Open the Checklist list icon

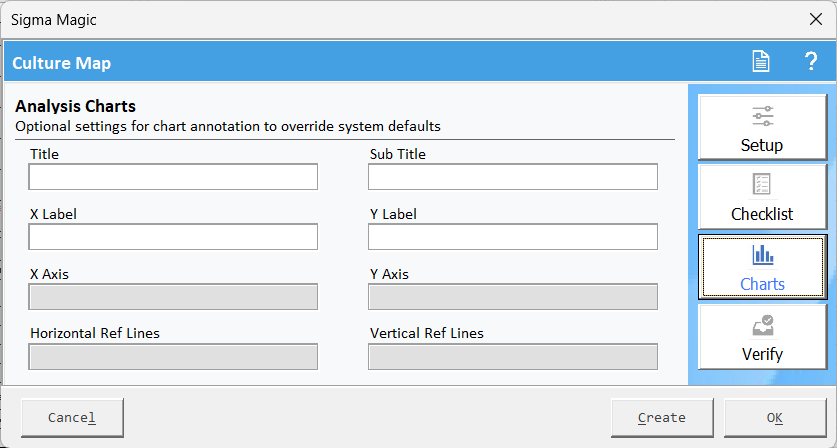pos(762,184)
